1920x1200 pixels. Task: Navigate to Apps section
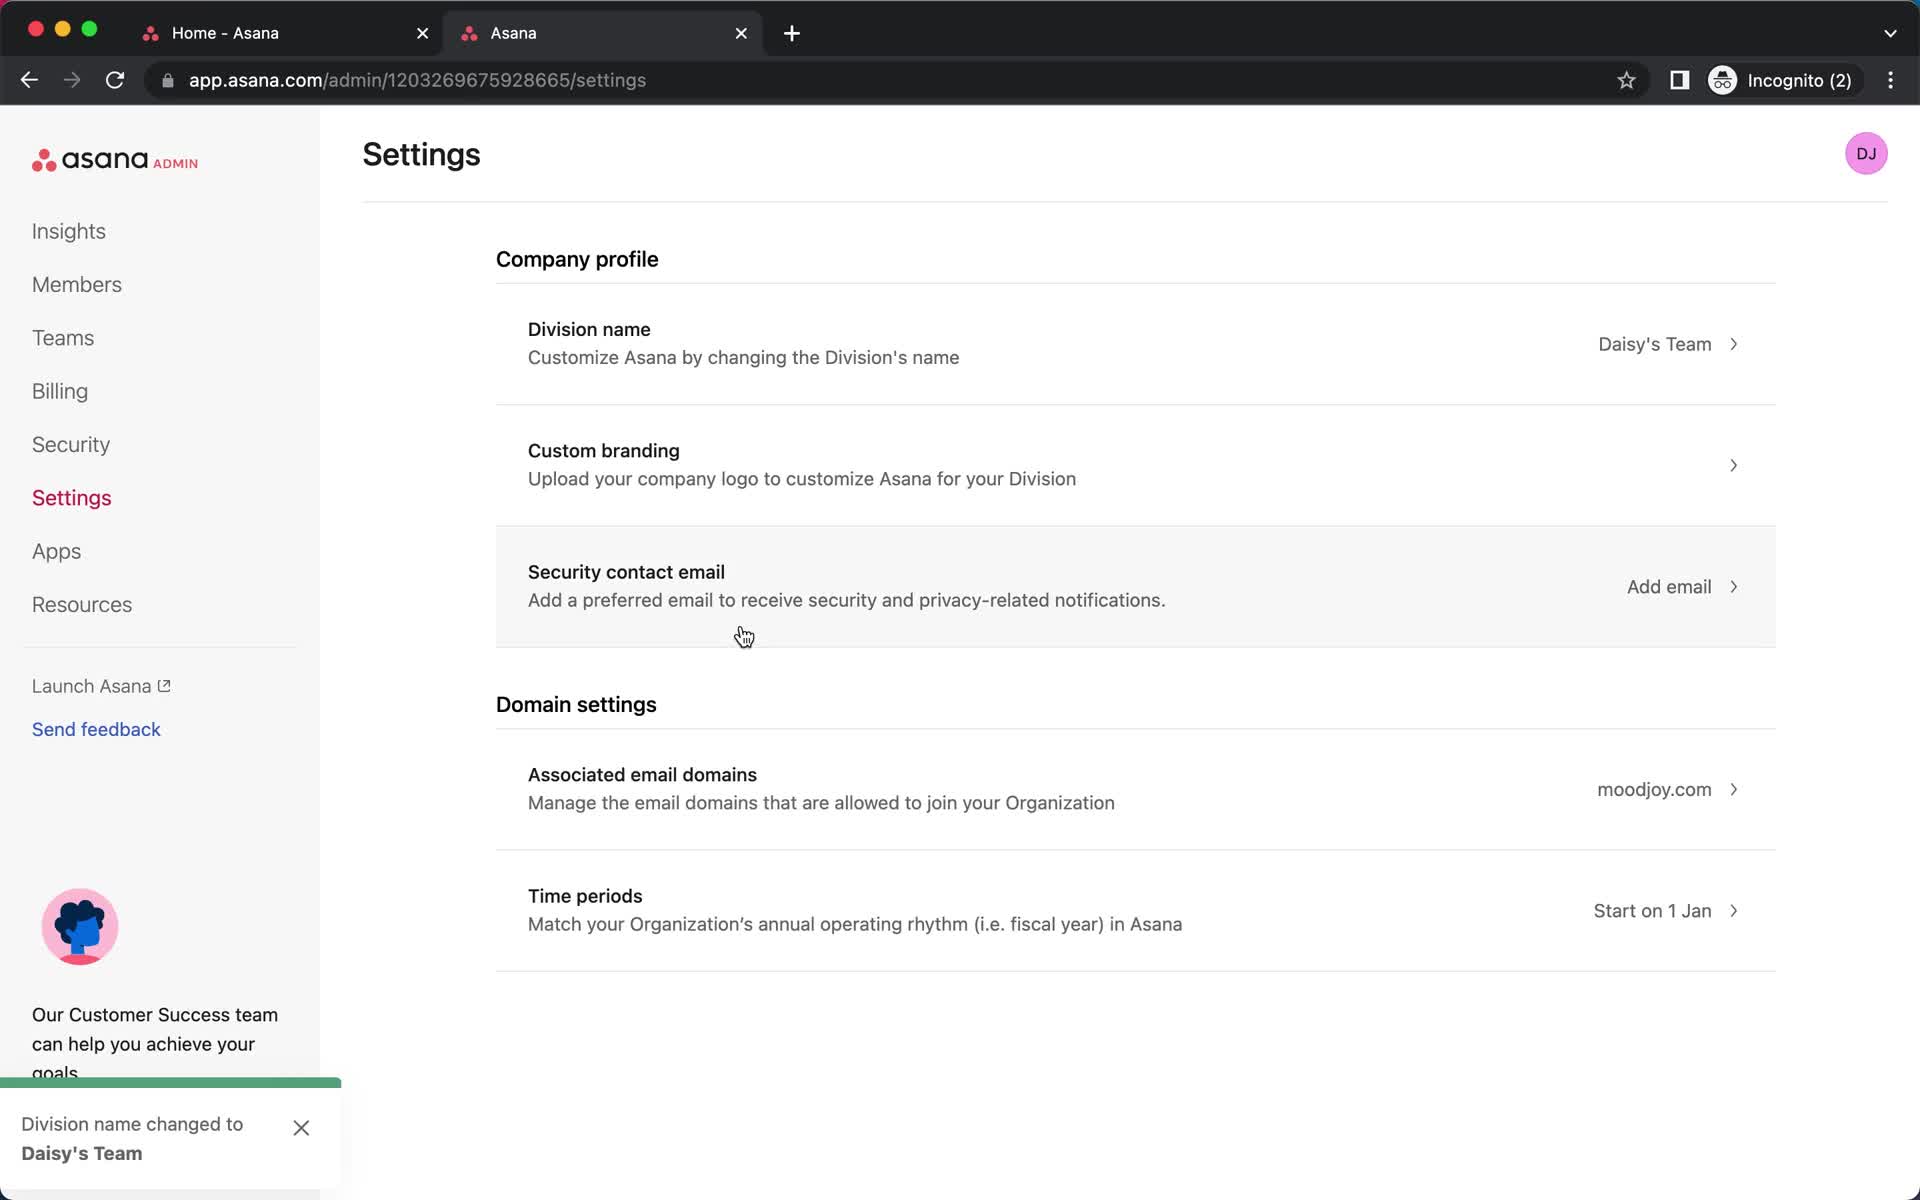(x=57, y=552)
